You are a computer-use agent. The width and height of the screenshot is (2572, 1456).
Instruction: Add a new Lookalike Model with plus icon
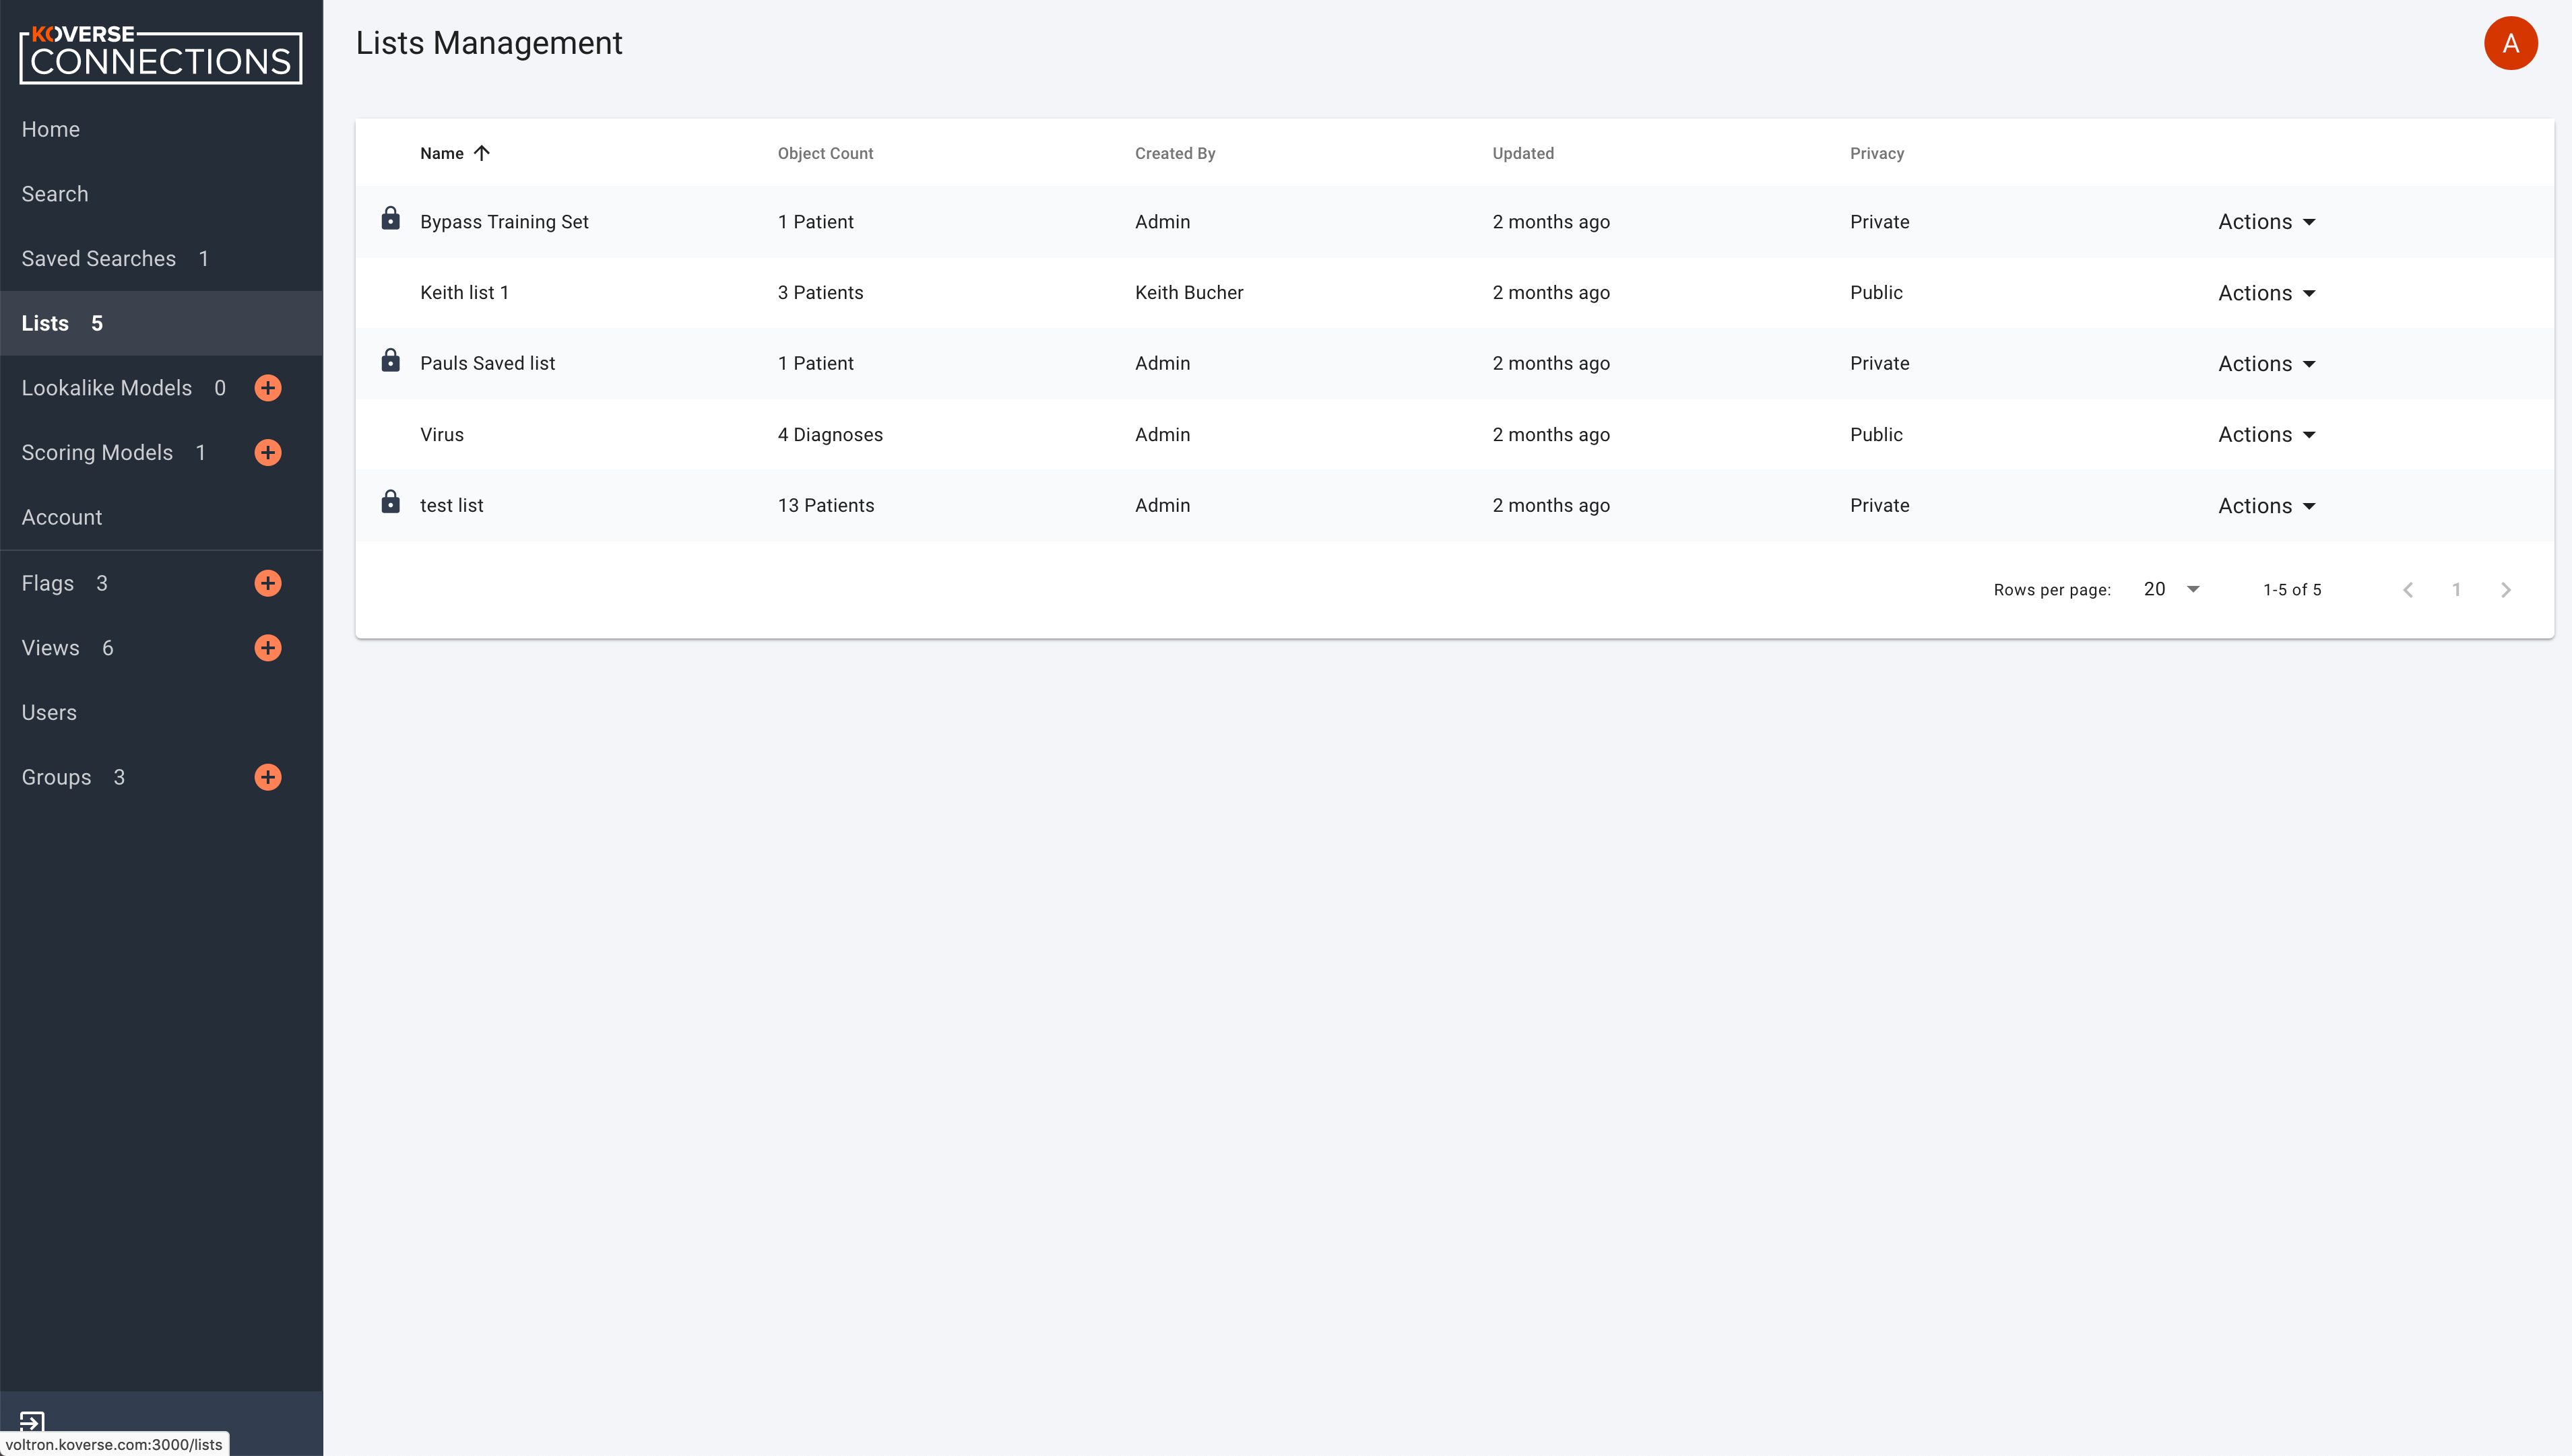click(268, 388)
